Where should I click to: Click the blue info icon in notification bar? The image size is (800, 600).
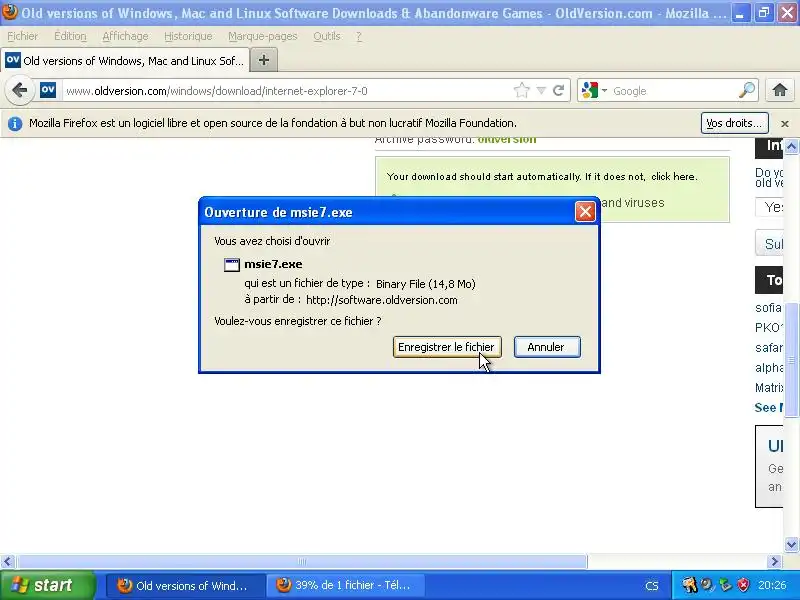15,123
